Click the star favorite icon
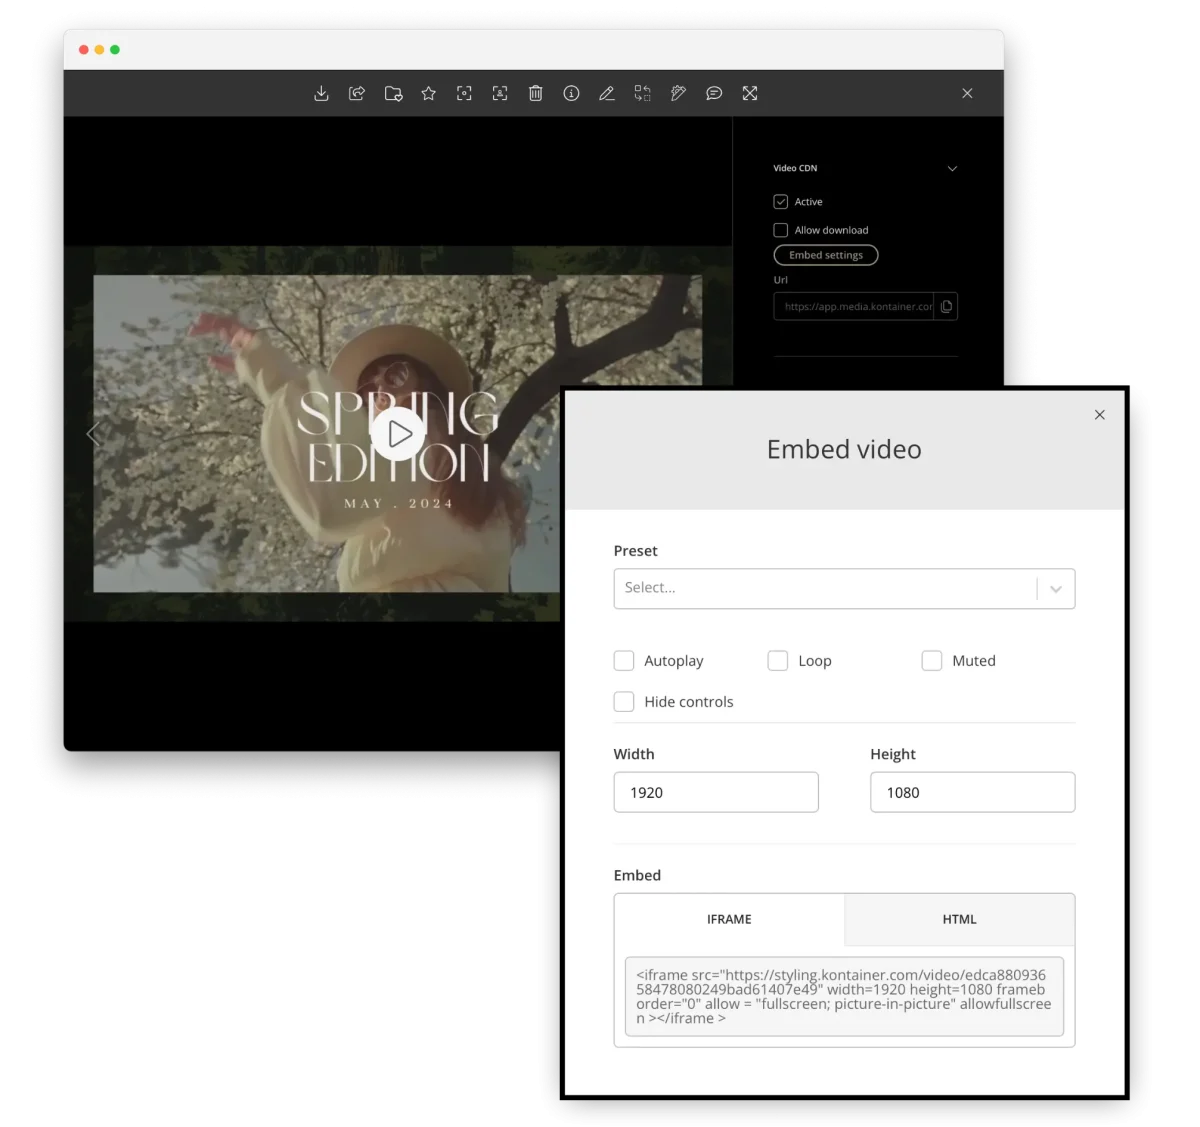1200x1127 pixels. tap(429, 93)
